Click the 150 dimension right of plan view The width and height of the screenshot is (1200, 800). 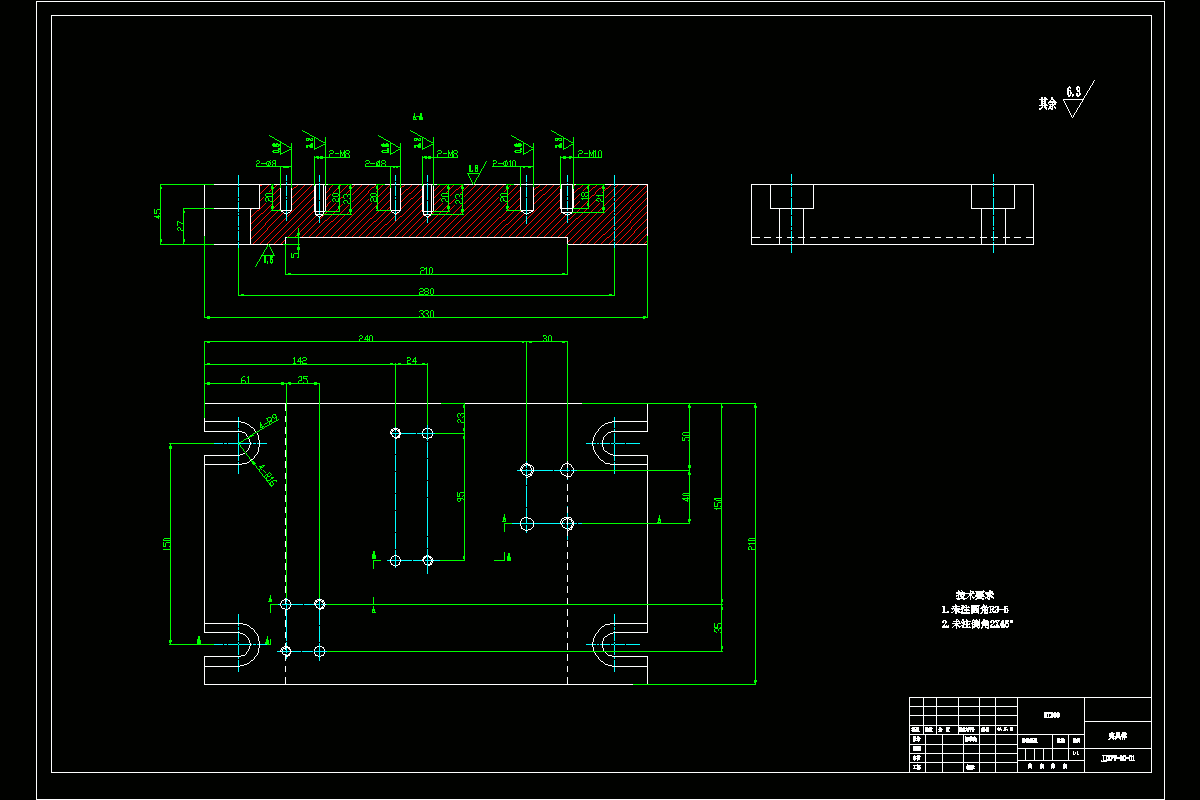coord(718,504)
